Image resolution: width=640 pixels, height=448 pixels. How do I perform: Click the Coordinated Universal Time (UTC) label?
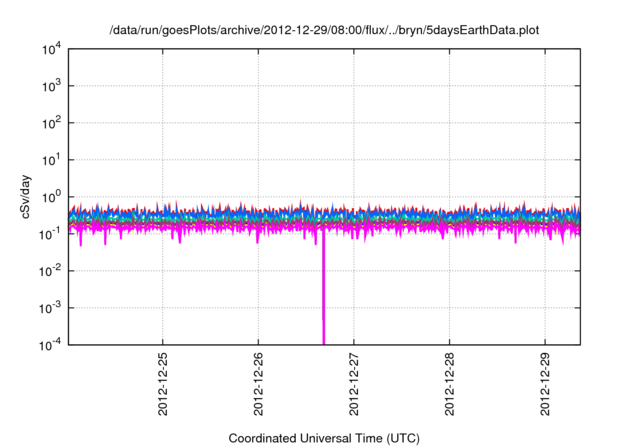(x=324, y=438)
